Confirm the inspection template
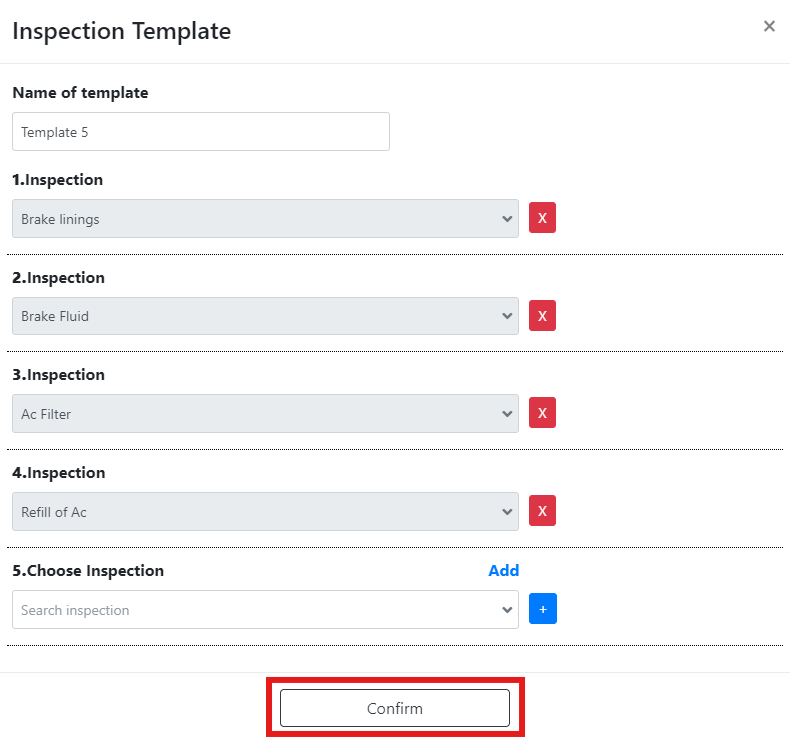 [394, 708]
